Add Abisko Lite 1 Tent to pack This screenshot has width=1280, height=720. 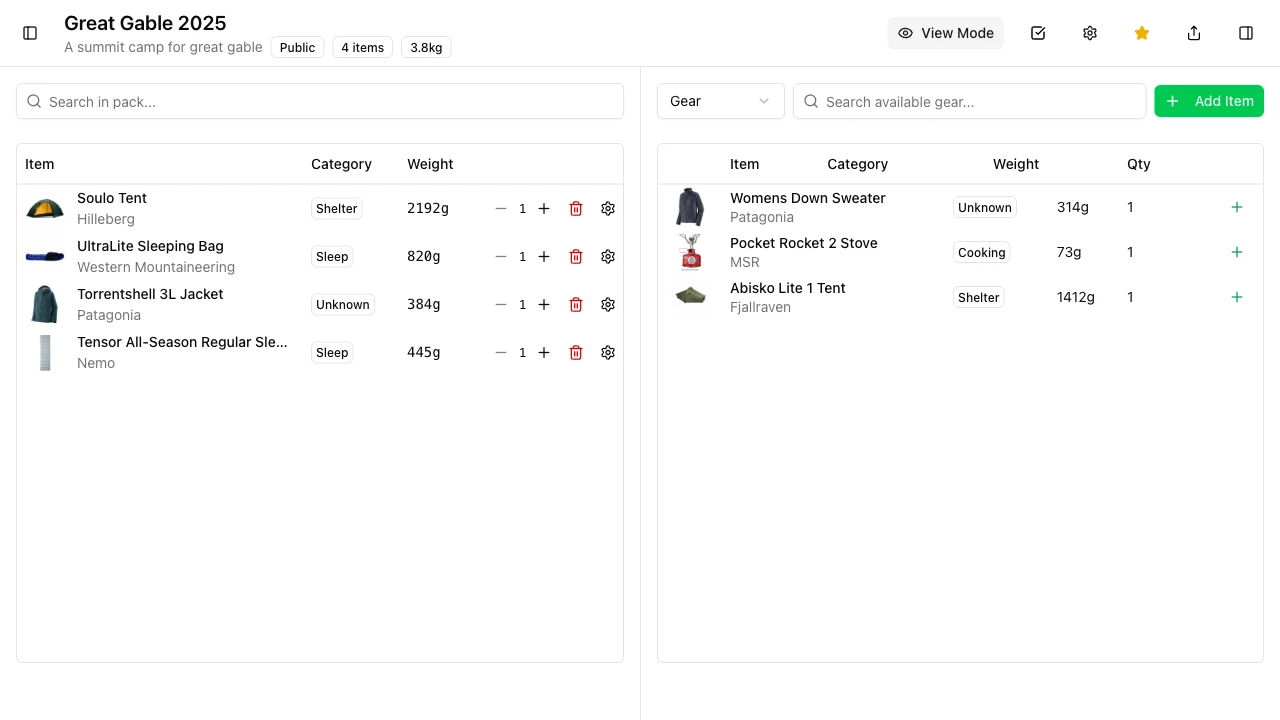1237,297
